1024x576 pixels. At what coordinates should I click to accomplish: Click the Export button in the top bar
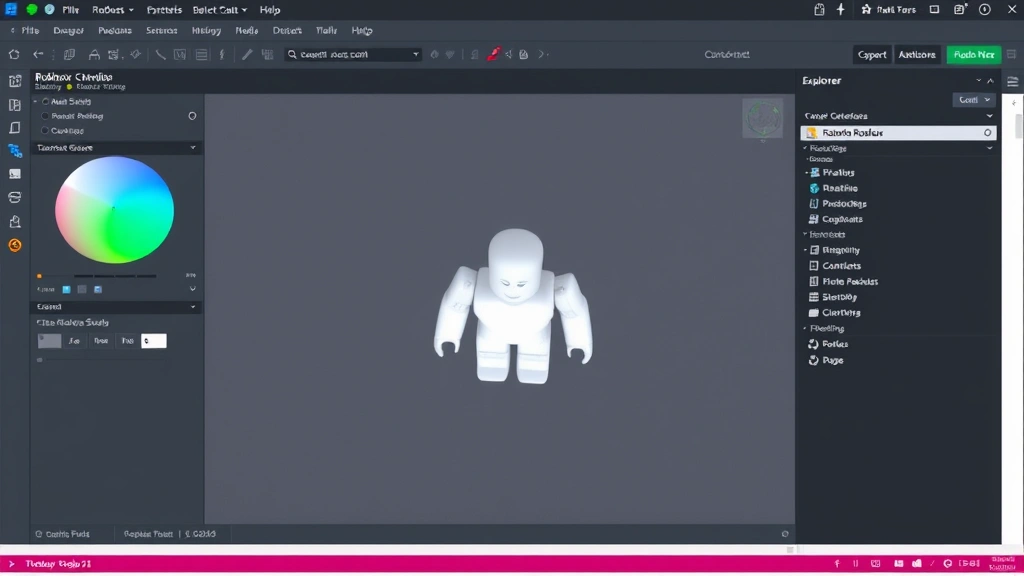point(871,54)
